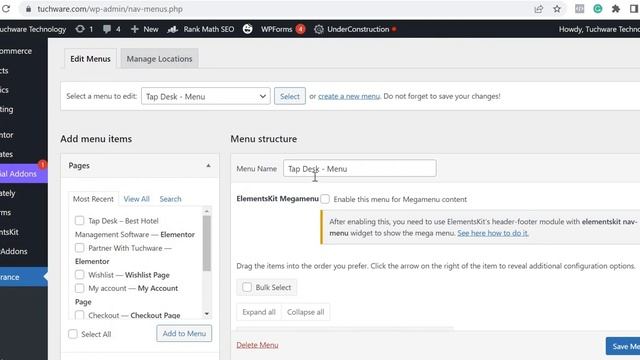Viewport: 640px width, 360px height.
Task: Tick the Wishlist page checkbox
Action: (80, 275)
